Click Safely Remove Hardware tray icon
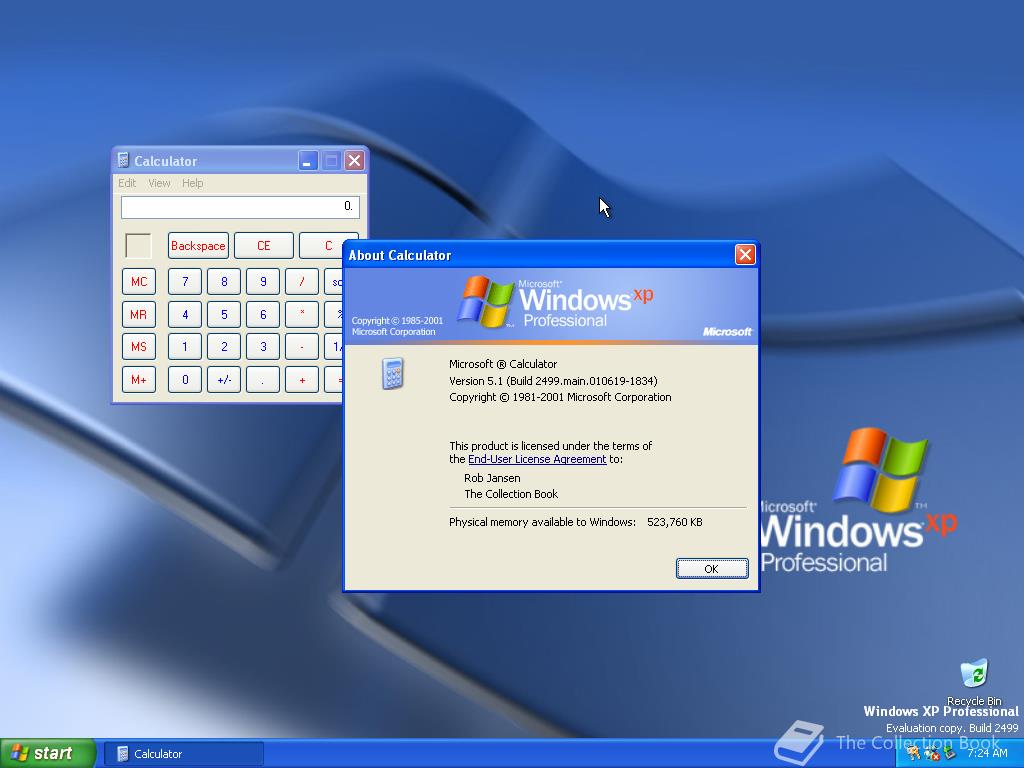 click(950, 754)
